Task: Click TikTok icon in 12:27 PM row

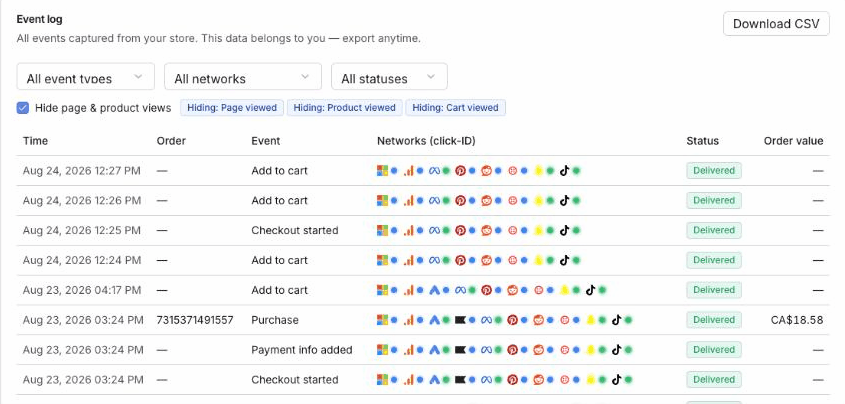Action: [x=564, y=171]
